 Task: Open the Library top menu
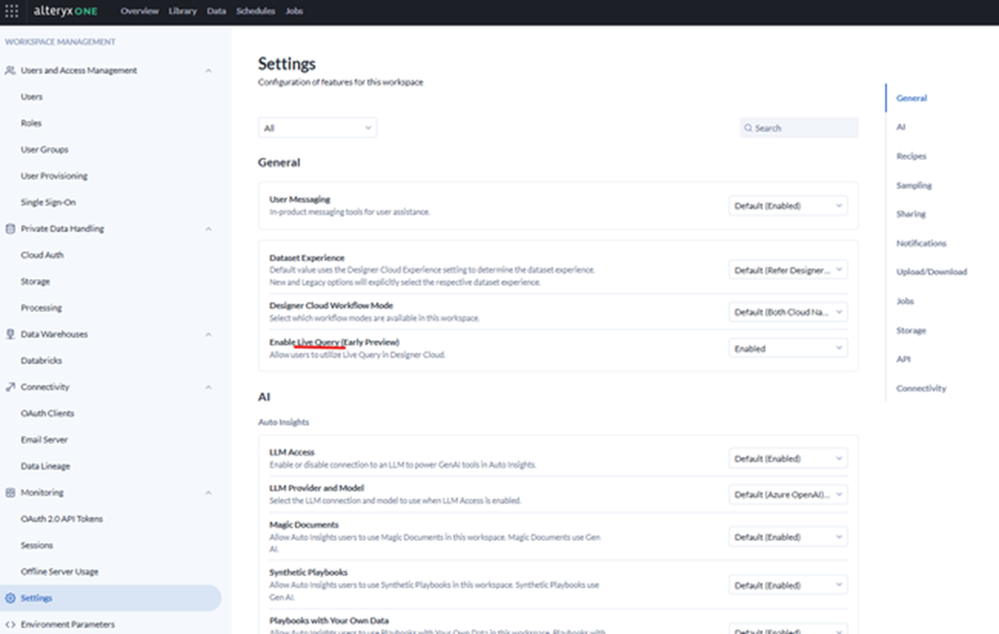tap(183, 11)
